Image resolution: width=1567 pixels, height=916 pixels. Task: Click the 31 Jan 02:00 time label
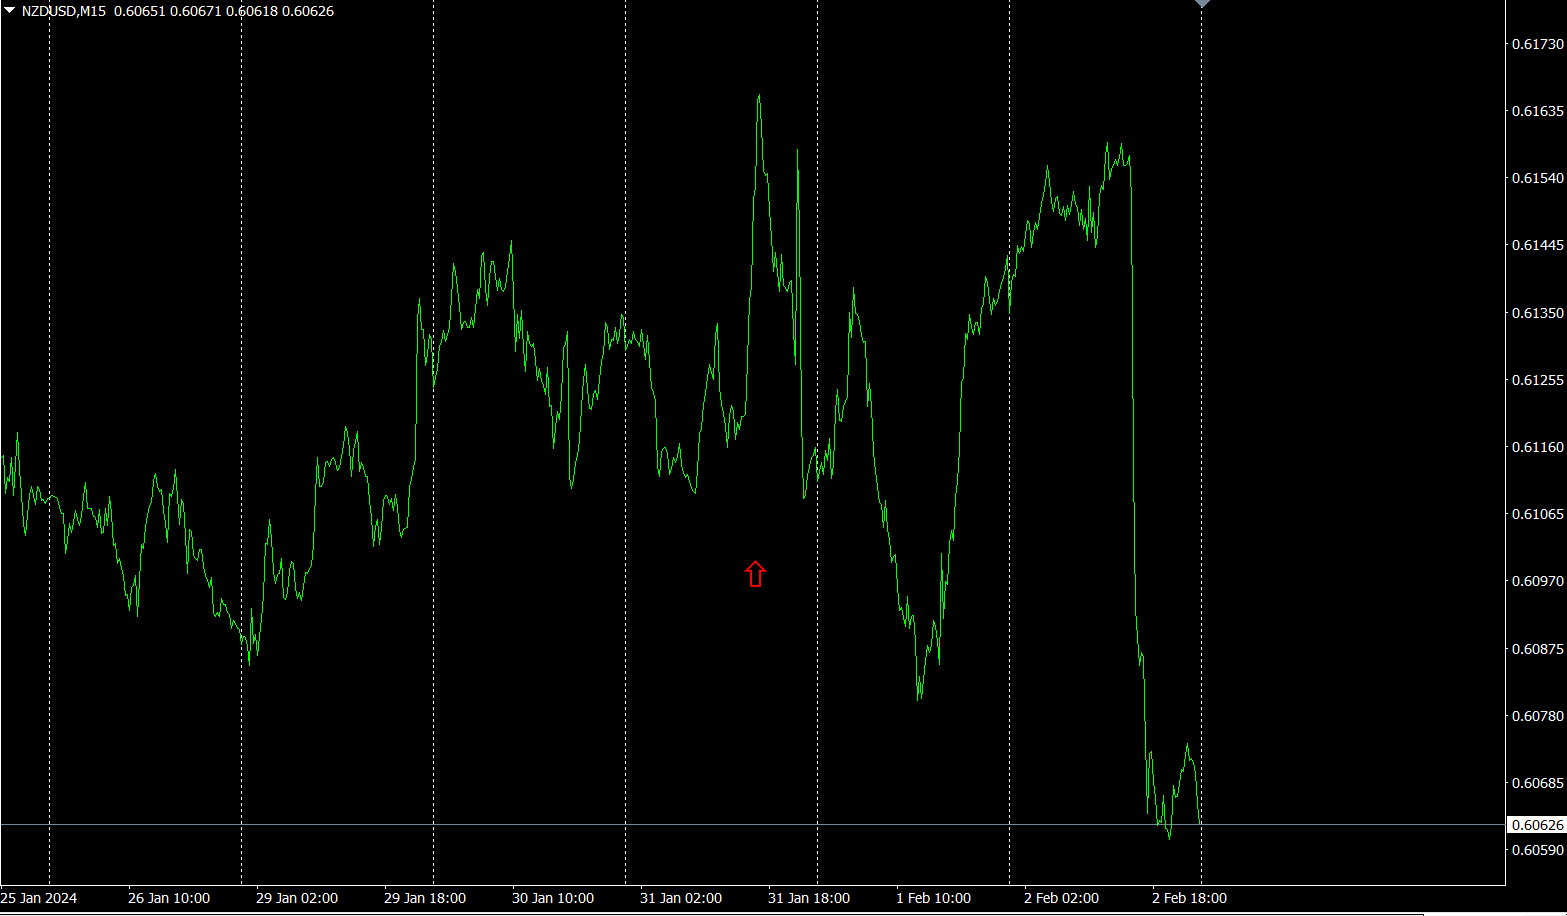681,898
